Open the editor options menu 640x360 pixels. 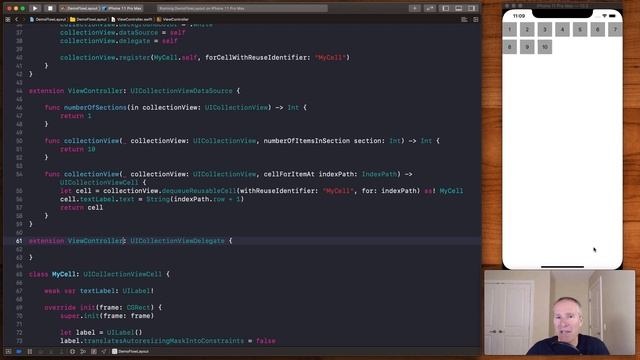tap(464, 19)
